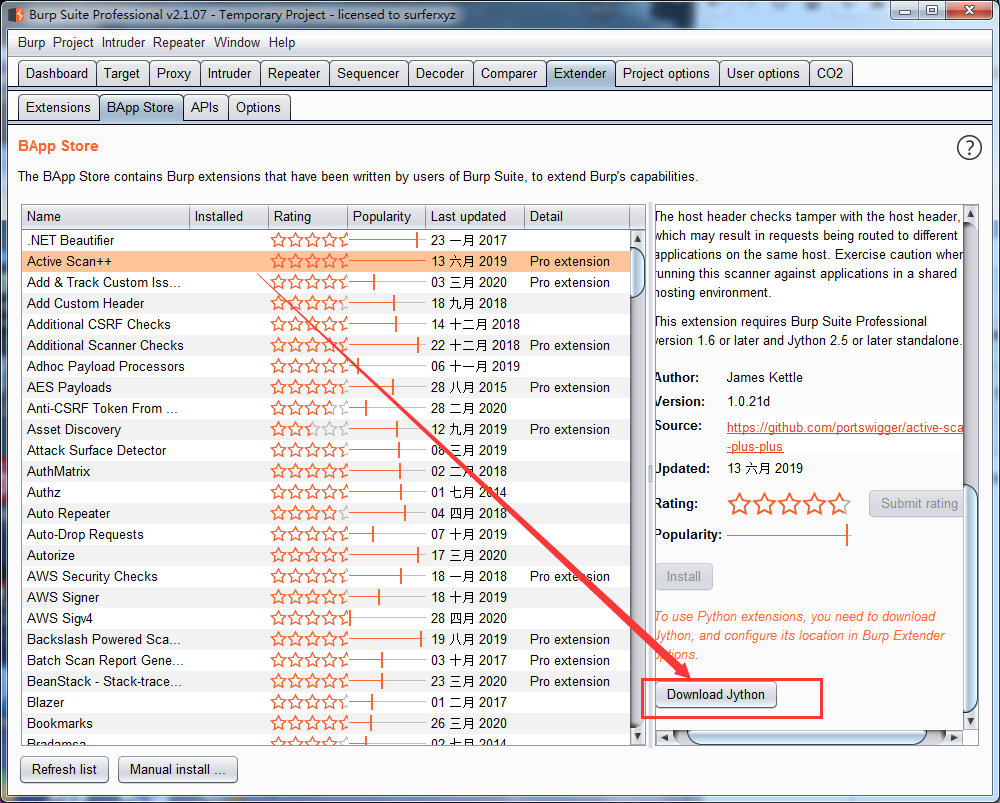Screen dimensions: 1000x803
Task: Select the Attack Surface Detector row
Action: [x=326, y=451]
